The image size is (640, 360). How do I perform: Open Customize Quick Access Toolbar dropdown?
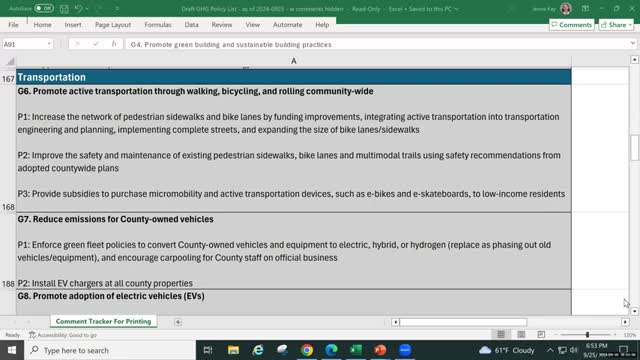117,9
